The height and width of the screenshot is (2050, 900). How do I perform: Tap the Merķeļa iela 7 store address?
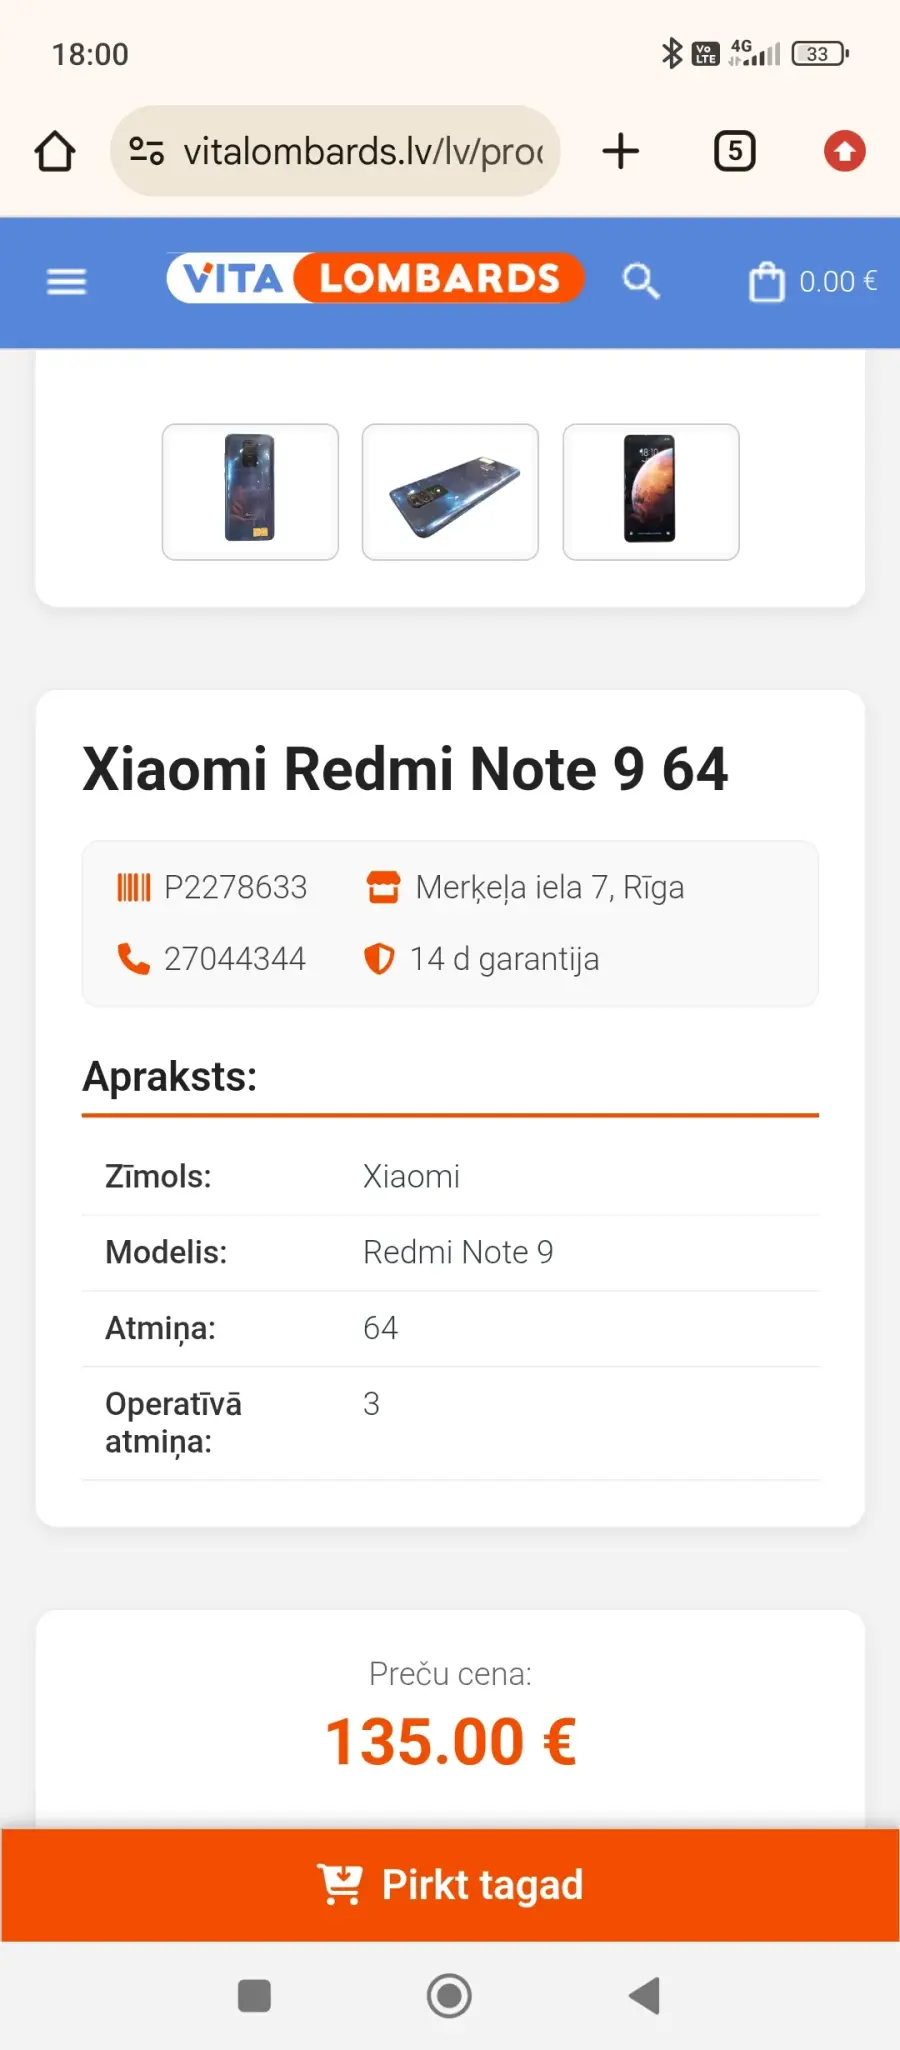(549, 887)
